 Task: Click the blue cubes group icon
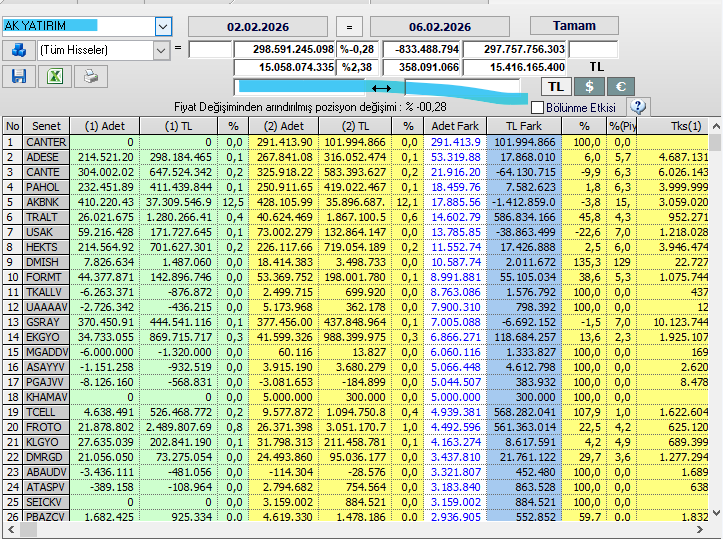(19, 50)
